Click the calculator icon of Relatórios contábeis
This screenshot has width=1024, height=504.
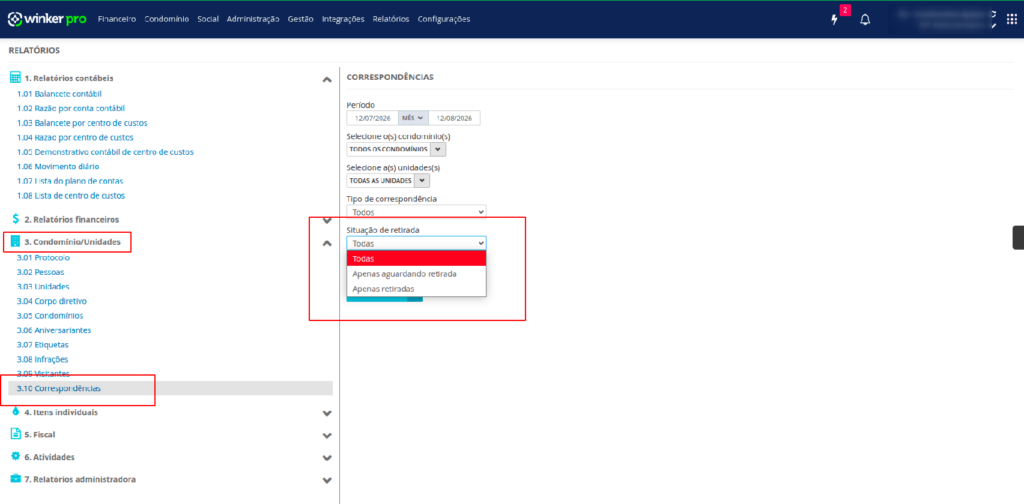[x=15, y=78]
